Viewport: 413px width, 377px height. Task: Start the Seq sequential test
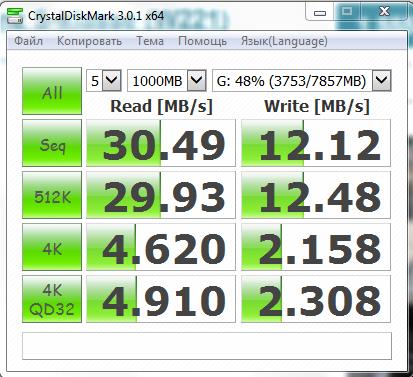52,143
